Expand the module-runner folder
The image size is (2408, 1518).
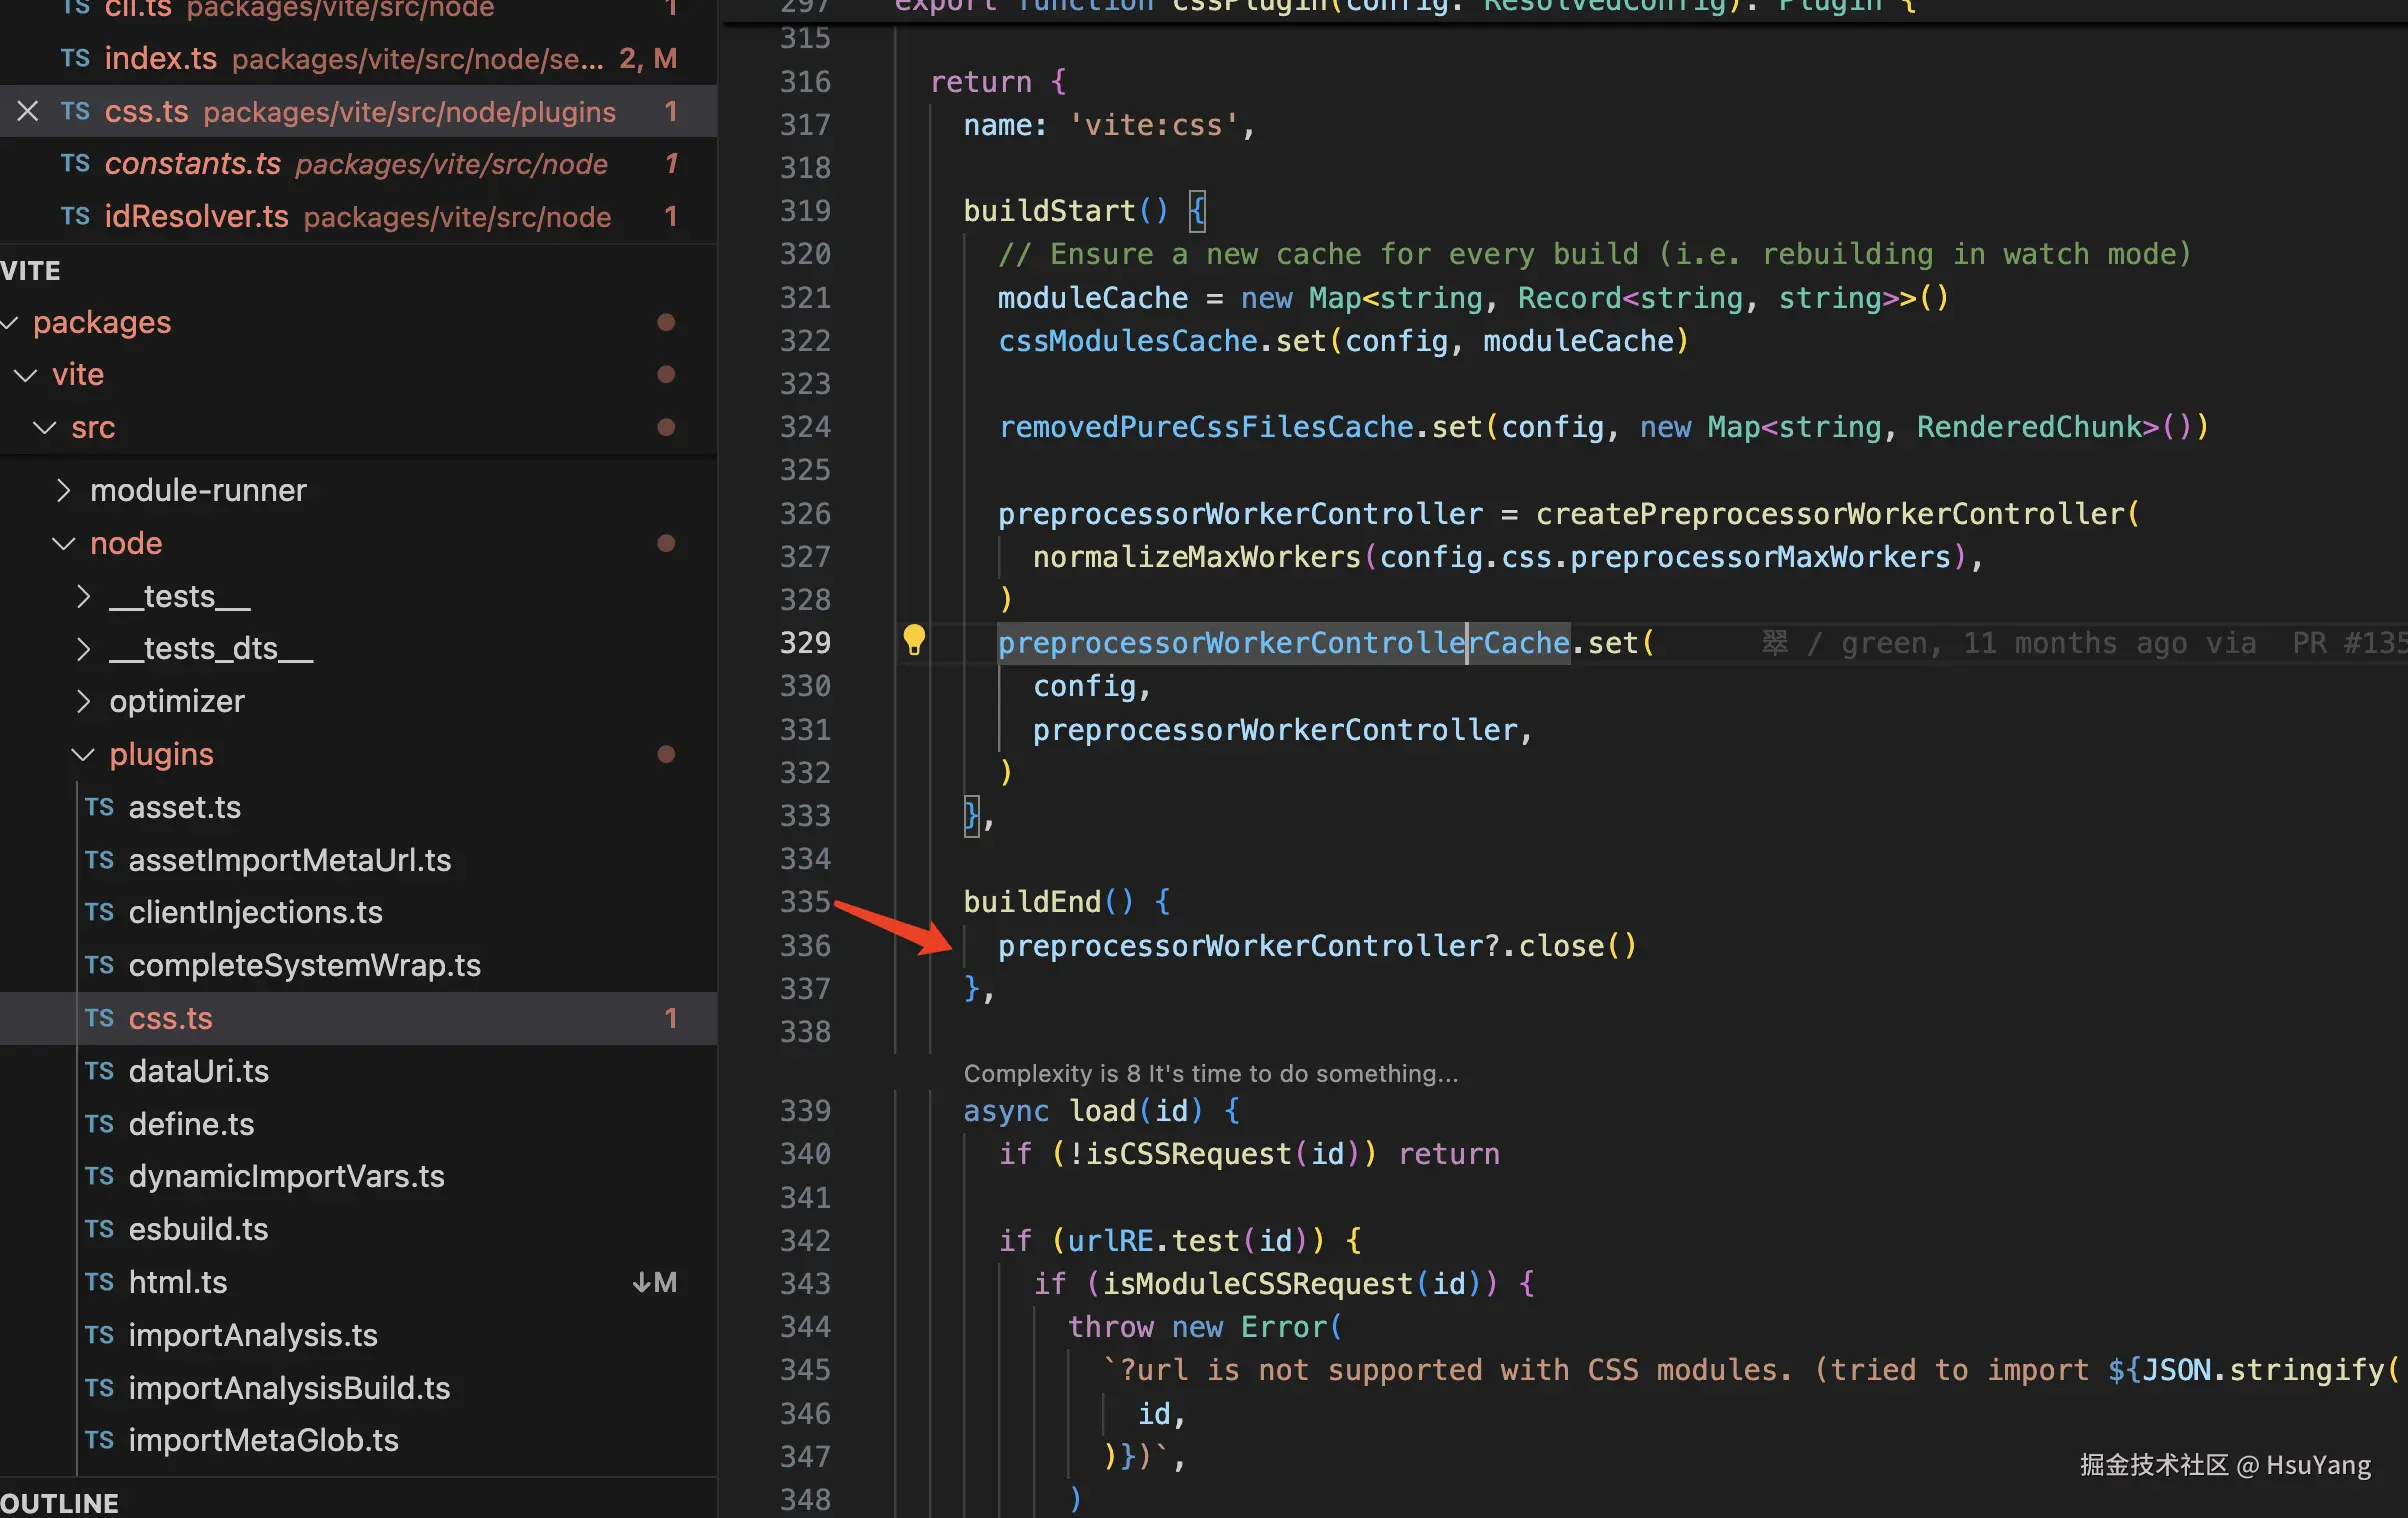[64, 490]
